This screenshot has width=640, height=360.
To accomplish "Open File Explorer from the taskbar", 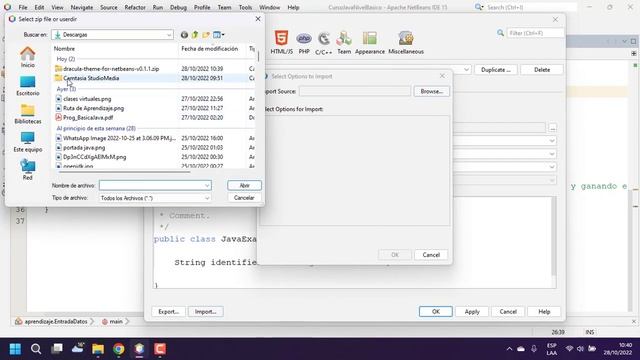I will tap(98, 349).
